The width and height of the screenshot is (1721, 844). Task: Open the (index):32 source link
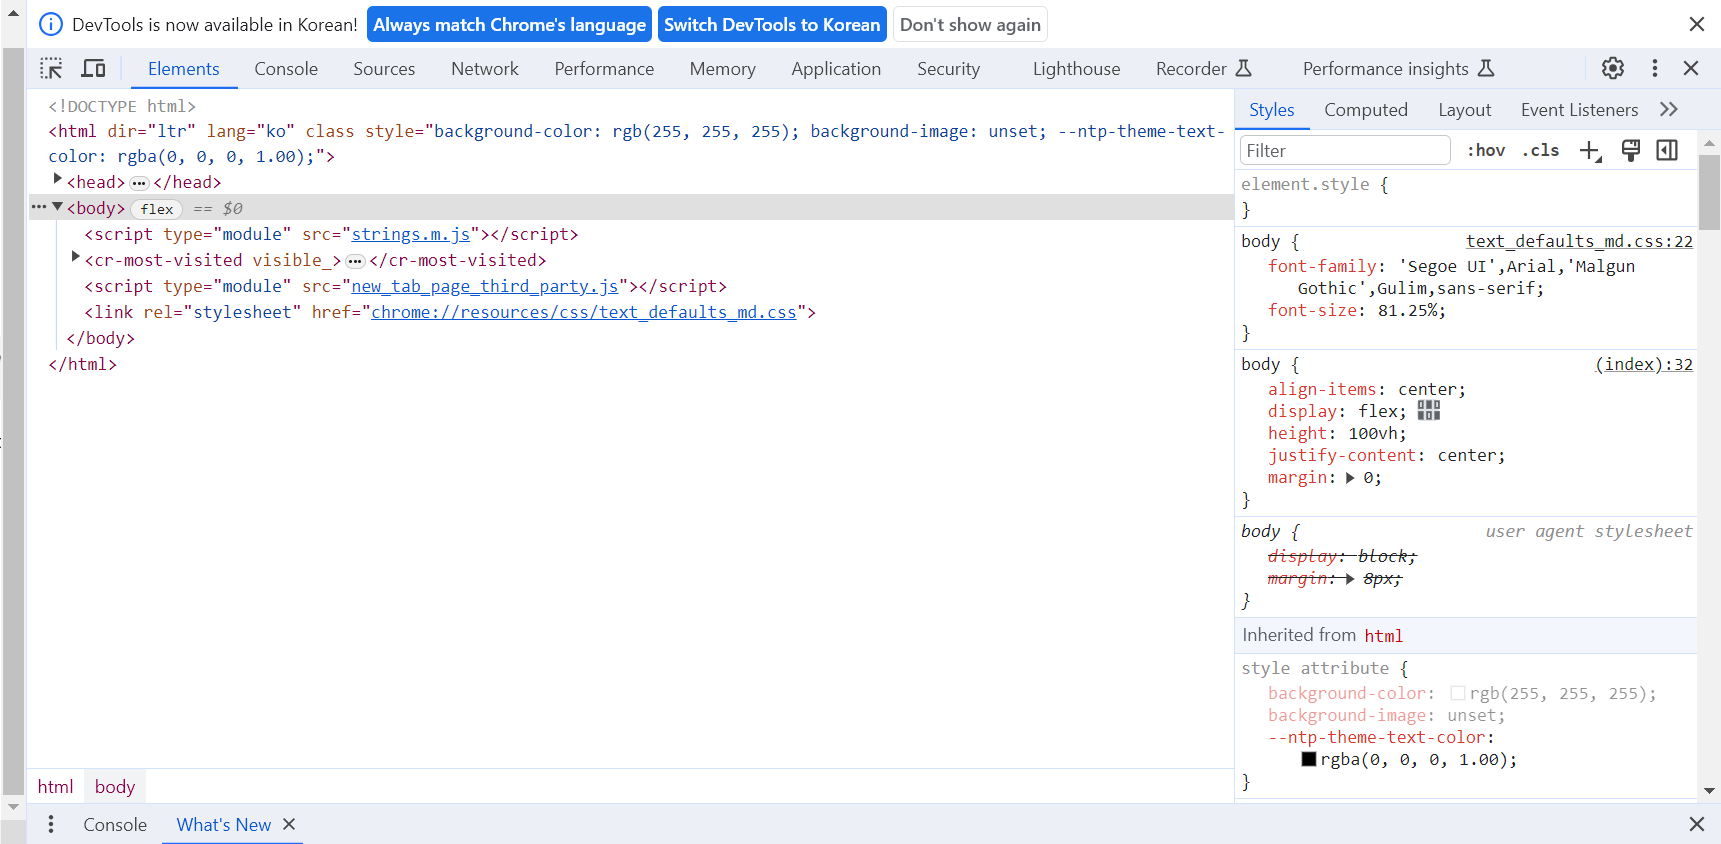[x=1644, y=364]
